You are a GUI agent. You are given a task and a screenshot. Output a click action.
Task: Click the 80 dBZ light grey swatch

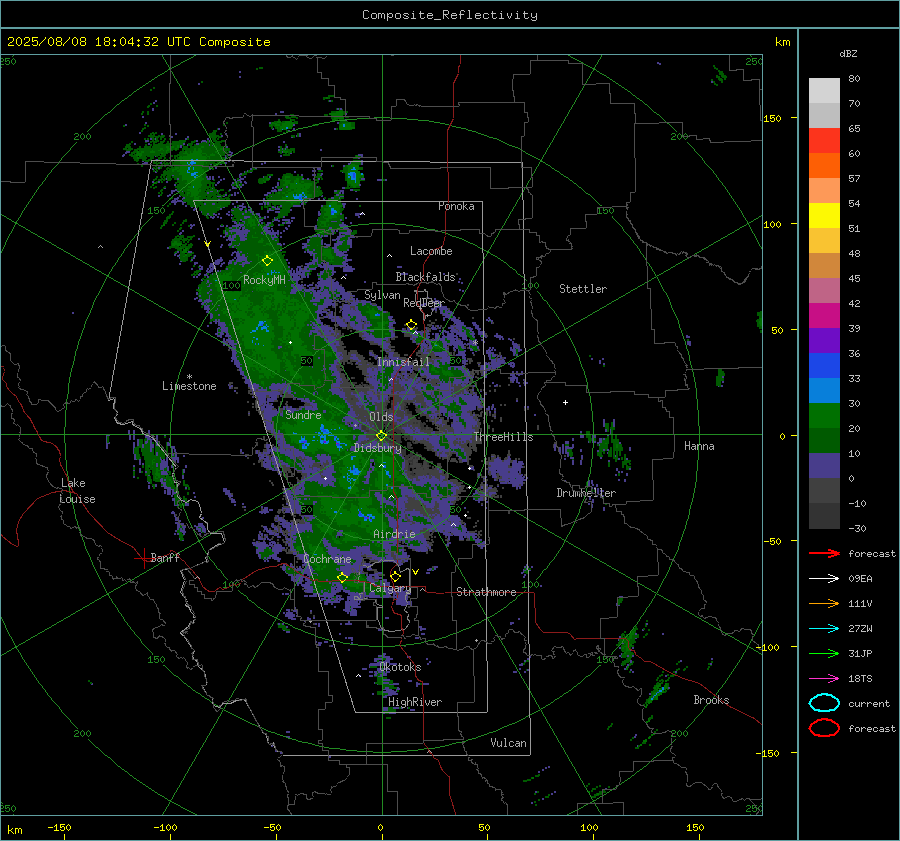(x=824, y=91)
